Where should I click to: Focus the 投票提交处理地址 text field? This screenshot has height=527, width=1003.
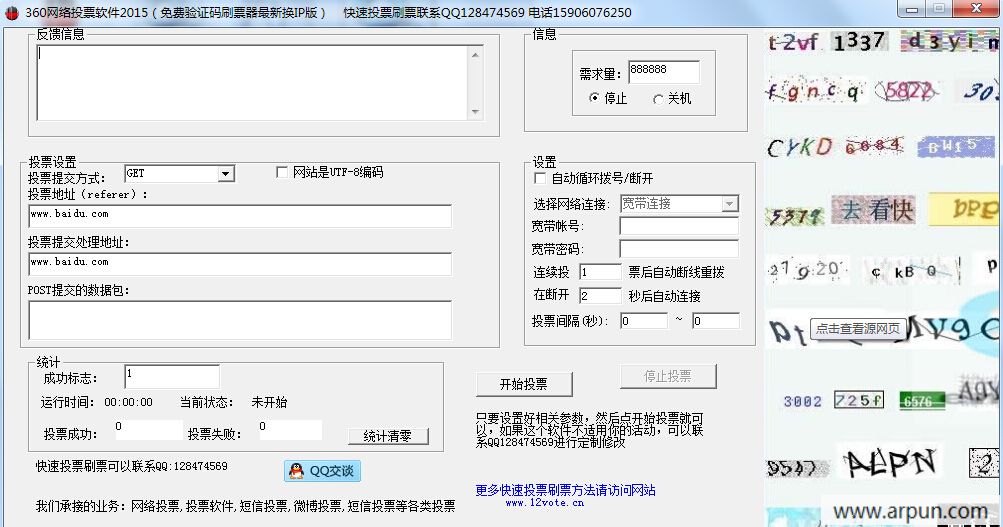click(240, 264)
